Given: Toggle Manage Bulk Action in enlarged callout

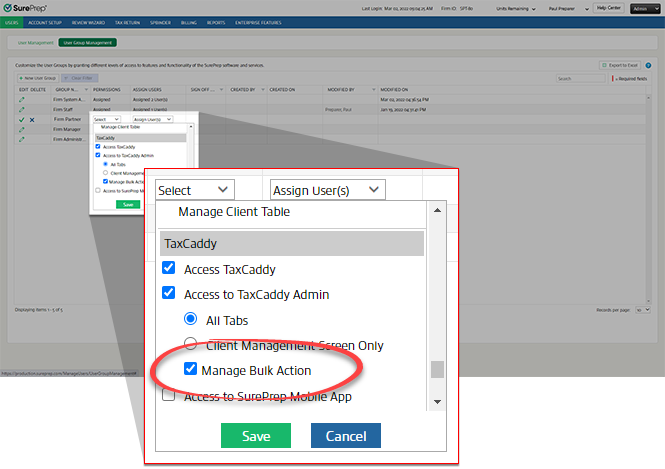Looking at the screenshot, I should click(x=190, y=368).
